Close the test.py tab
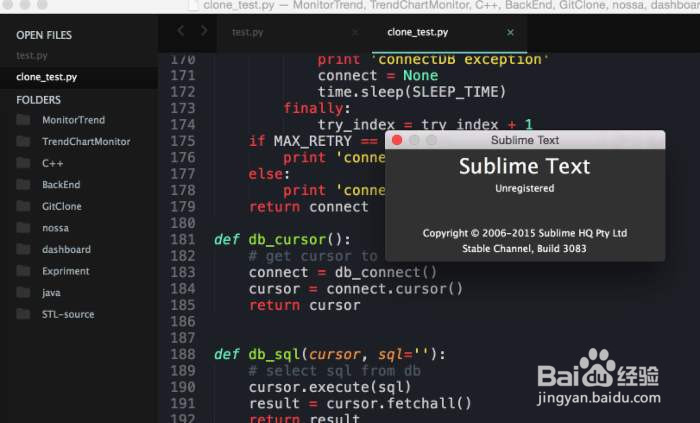Screen dimensions: 700x423 pyautogui.click(x=355, y=32)
